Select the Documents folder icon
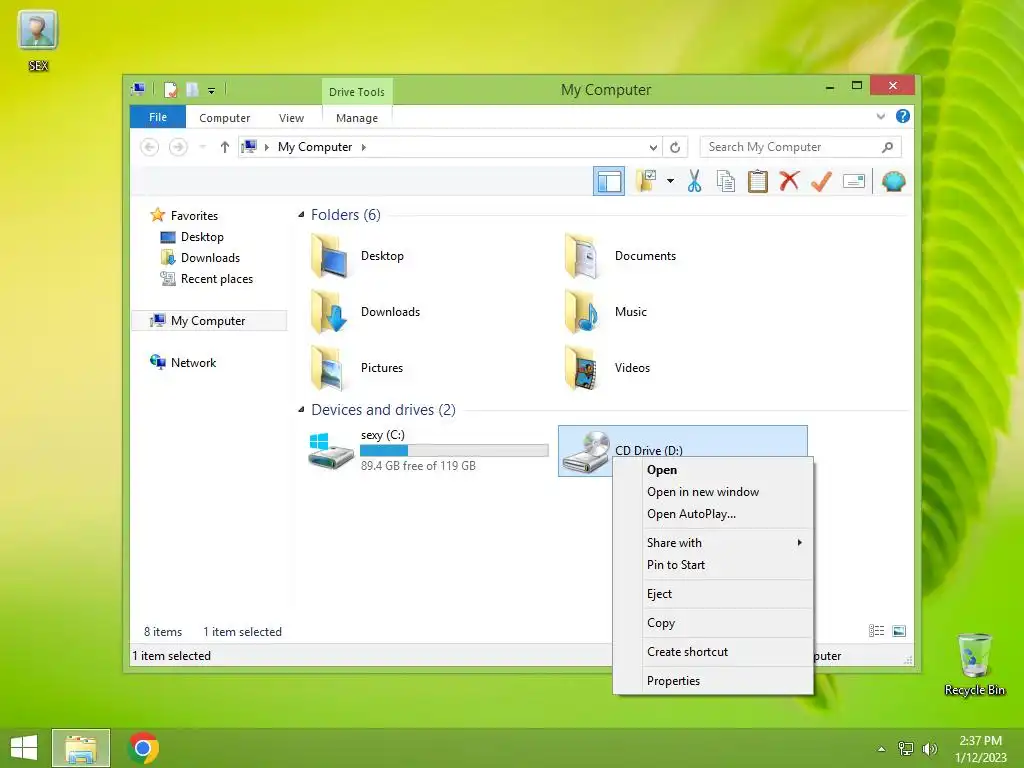Viewport: 1024px width, 768px height. click(582, 256)
